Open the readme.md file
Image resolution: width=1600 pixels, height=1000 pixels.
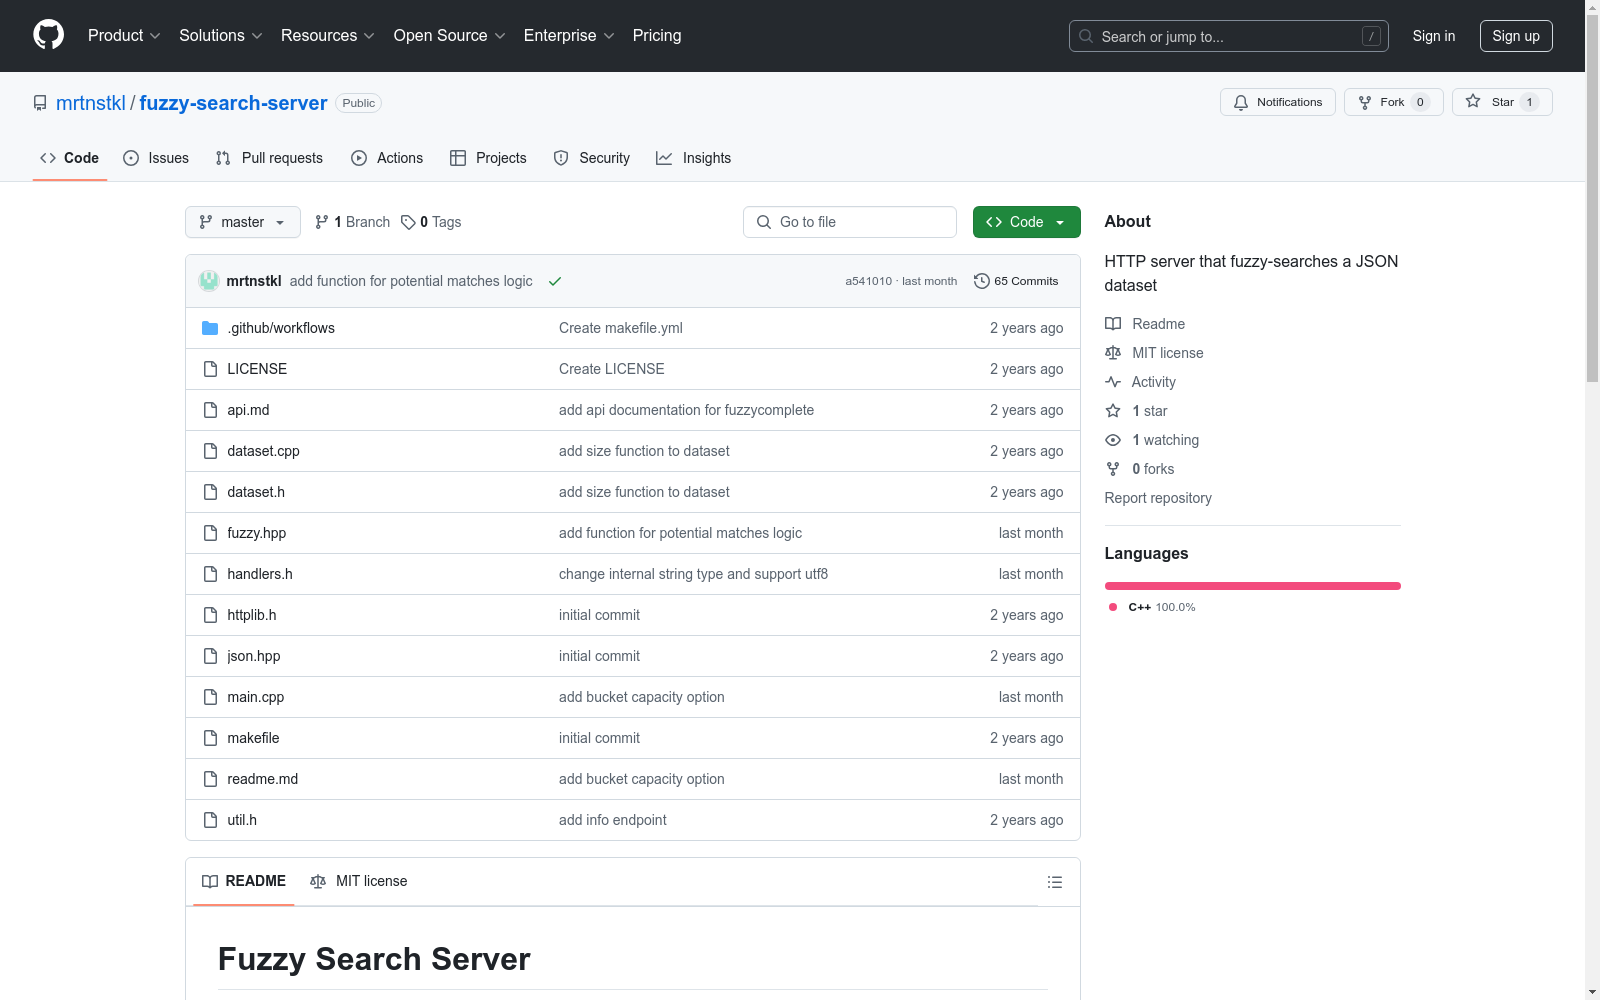(263, 779)
